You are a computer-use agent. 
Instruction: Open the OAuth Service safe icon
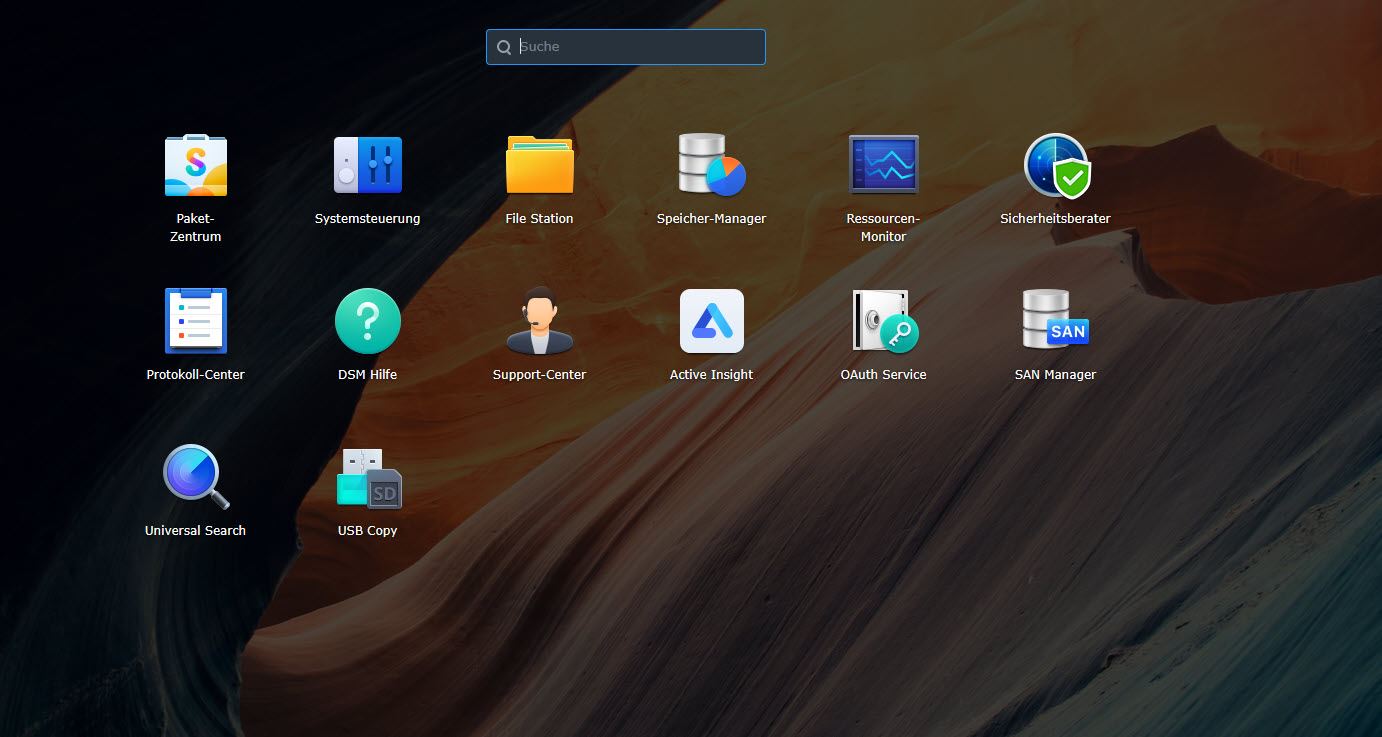[883, 321]
